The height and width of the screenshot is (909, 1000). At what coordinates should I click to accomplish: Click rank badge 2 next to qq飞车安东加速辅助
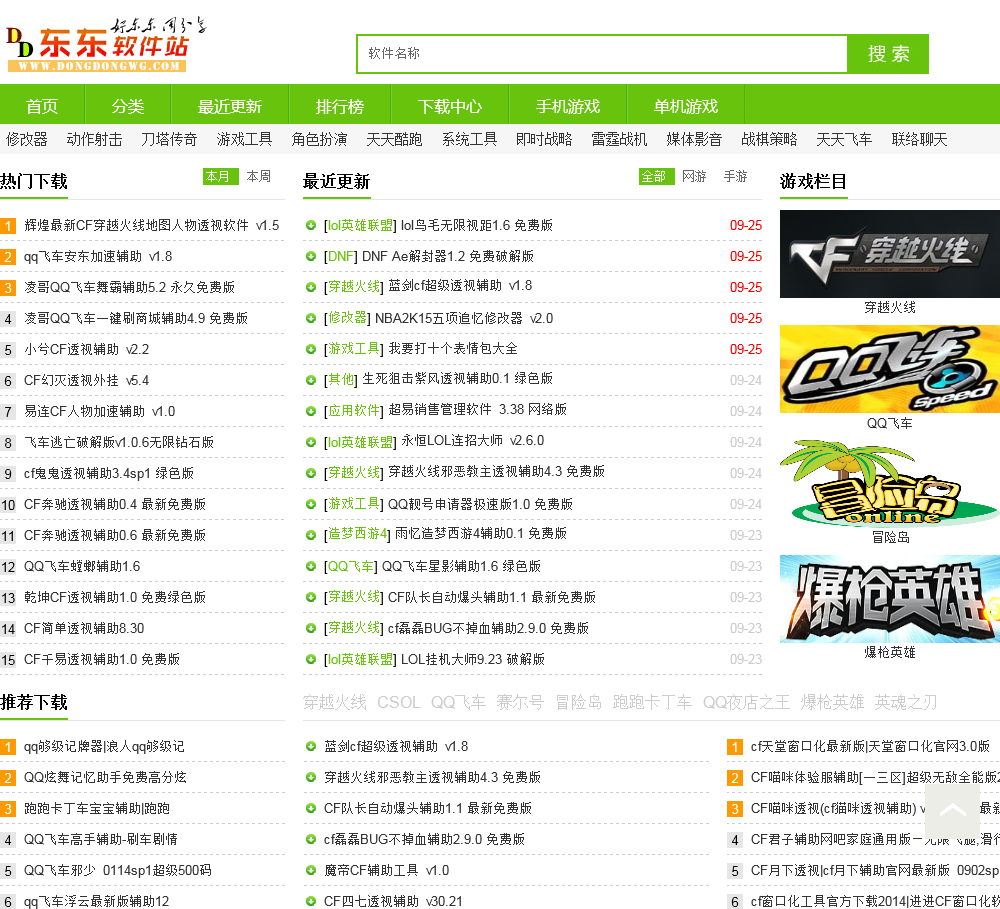coord(8,257)
